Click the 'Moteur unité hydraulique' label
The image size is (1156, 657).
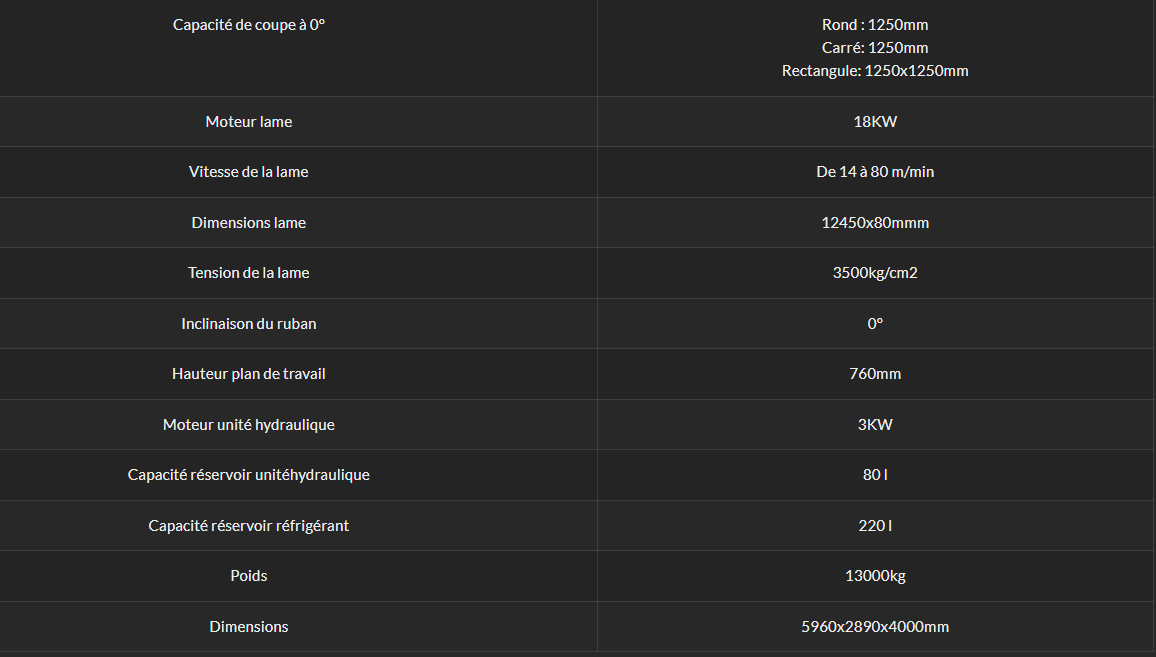click(248, 425)
